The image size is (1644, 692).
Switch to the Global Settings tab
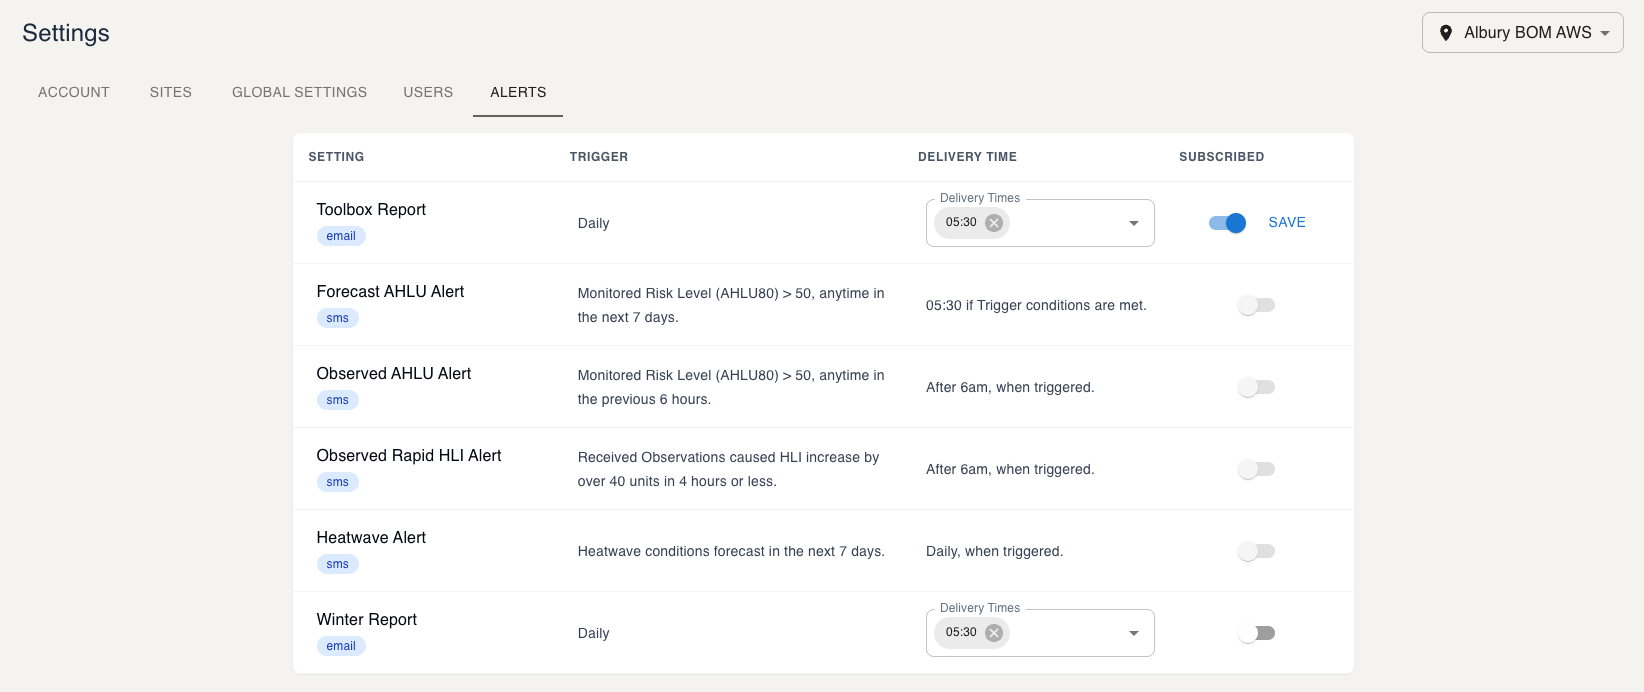(299, 92)
